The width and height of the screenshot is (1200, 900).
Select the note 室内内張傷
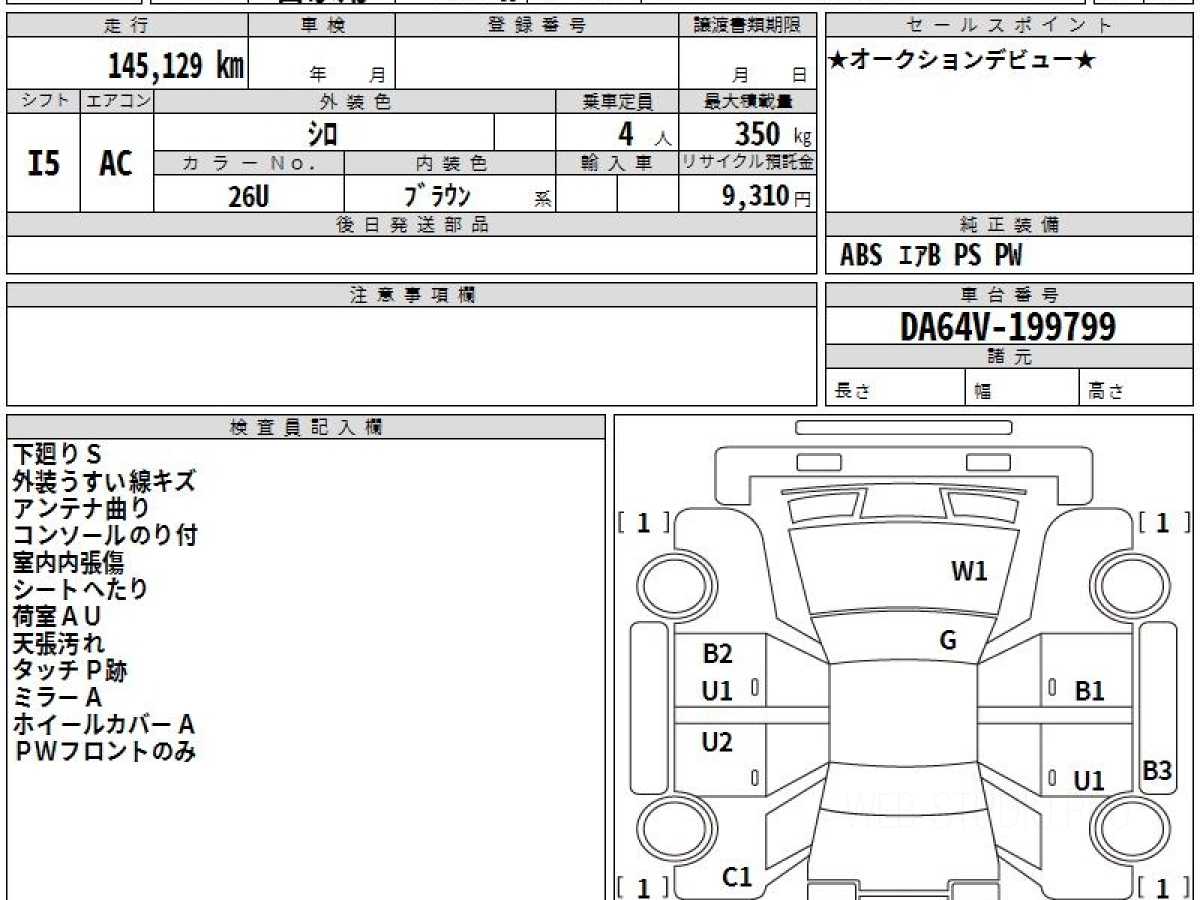(x=68, y=563)
